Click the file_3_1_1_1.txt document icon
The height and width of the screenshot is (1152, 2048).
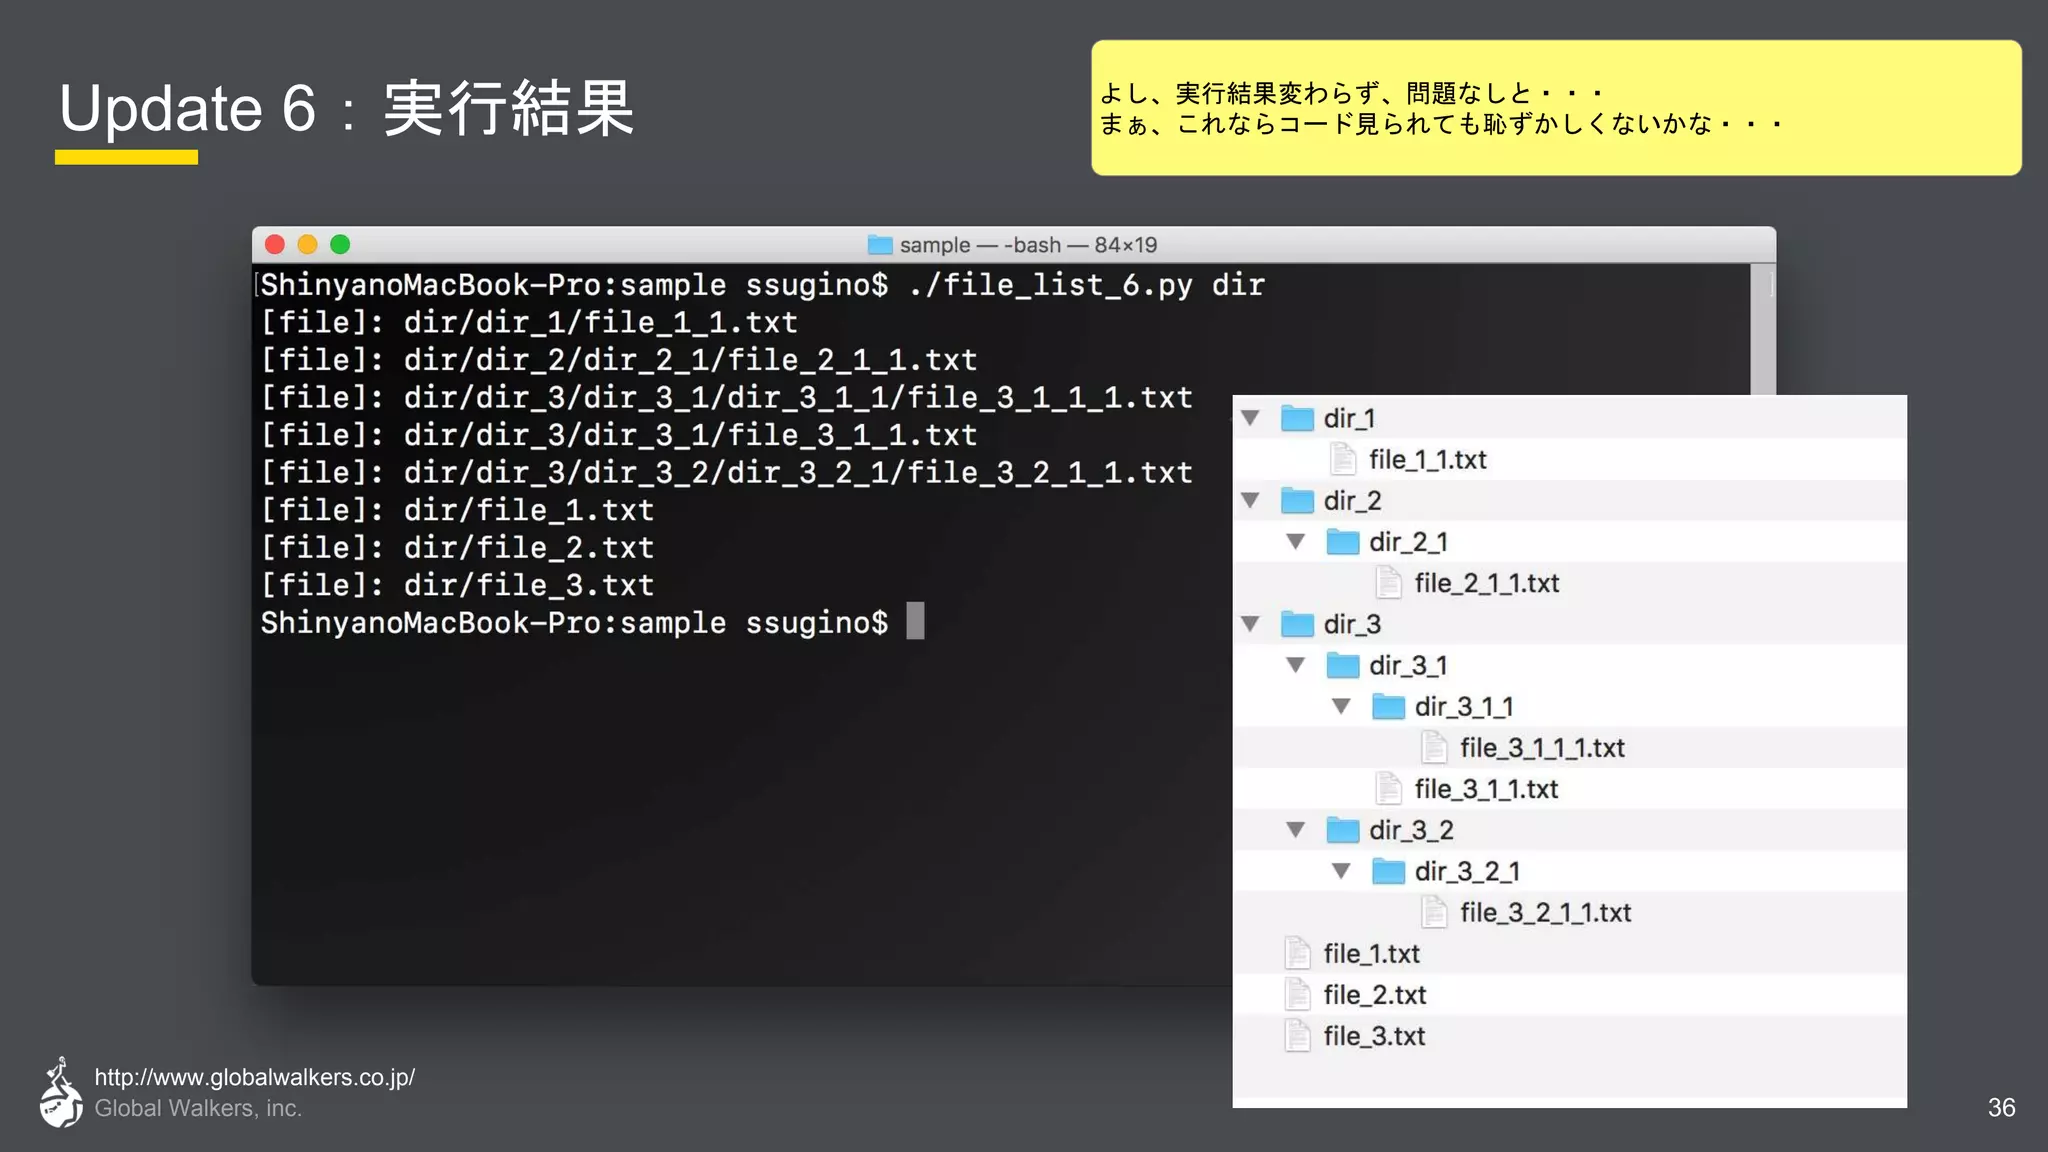click(x=1434, y=748)
